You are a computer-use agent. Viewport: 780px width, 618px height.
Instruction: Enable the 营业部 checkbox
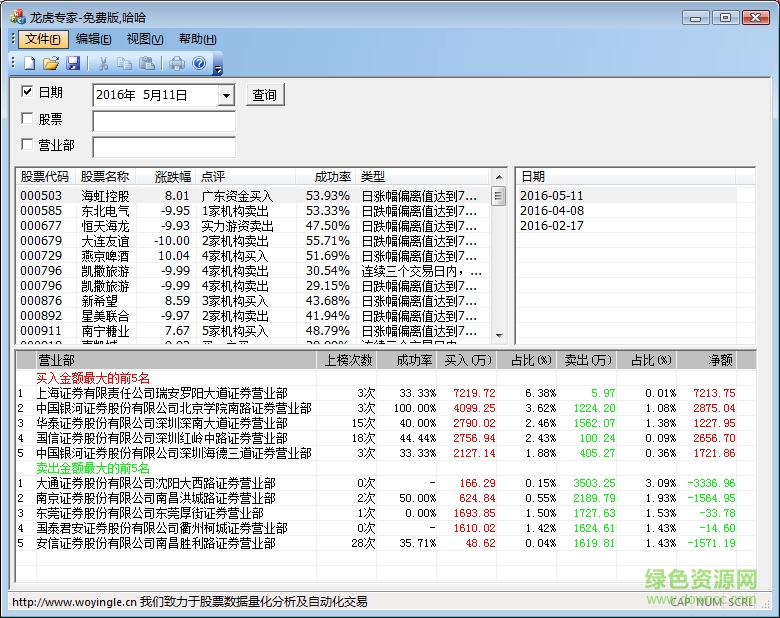coord(28,146)
